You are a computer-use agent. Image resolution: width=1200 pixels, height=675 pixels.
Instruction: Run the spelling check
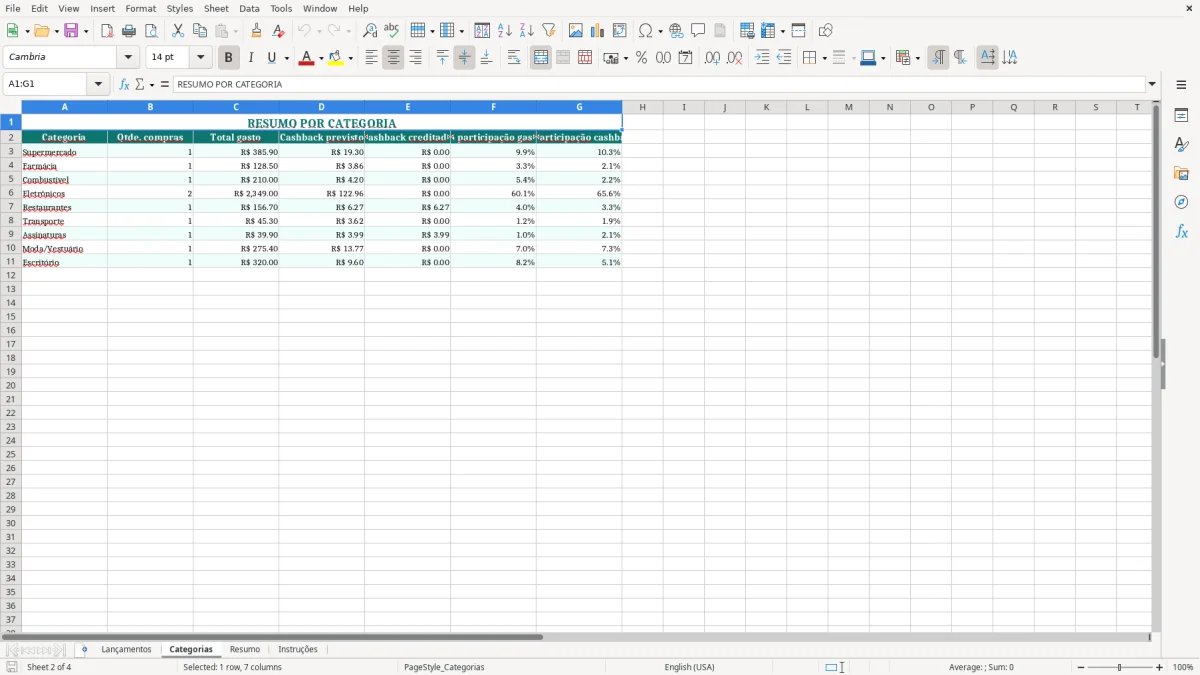coord(392,31)
